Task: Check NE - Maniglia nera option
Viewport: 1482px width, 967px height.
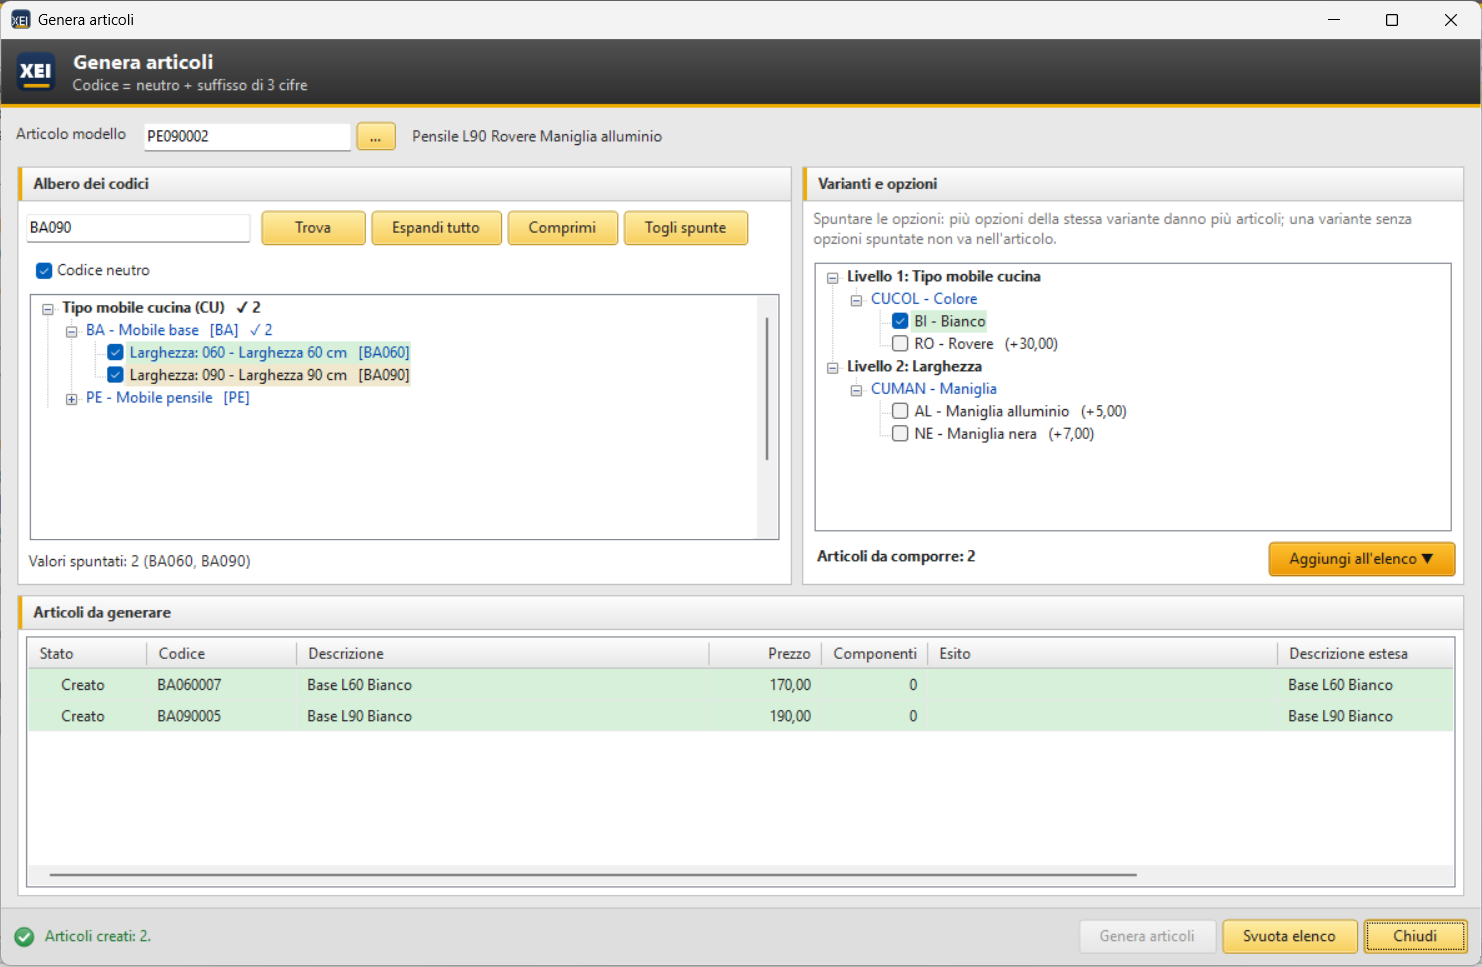Action: (900, 434)
